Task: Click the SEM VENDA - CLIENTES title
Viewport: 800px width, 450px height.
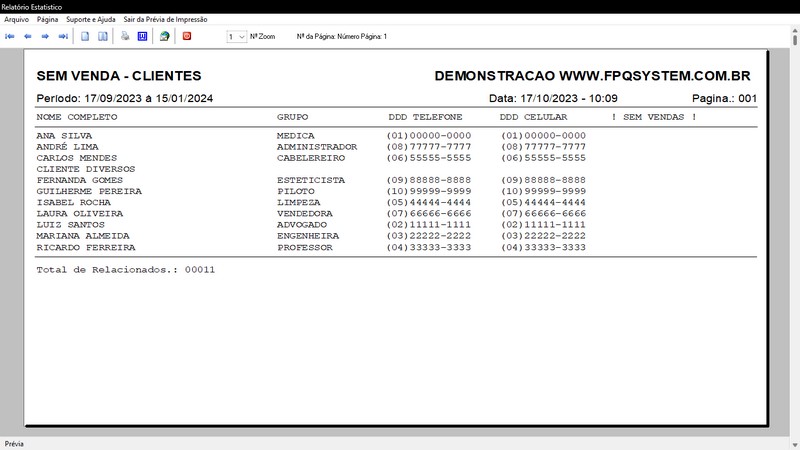Action: (x=119, y=76)
